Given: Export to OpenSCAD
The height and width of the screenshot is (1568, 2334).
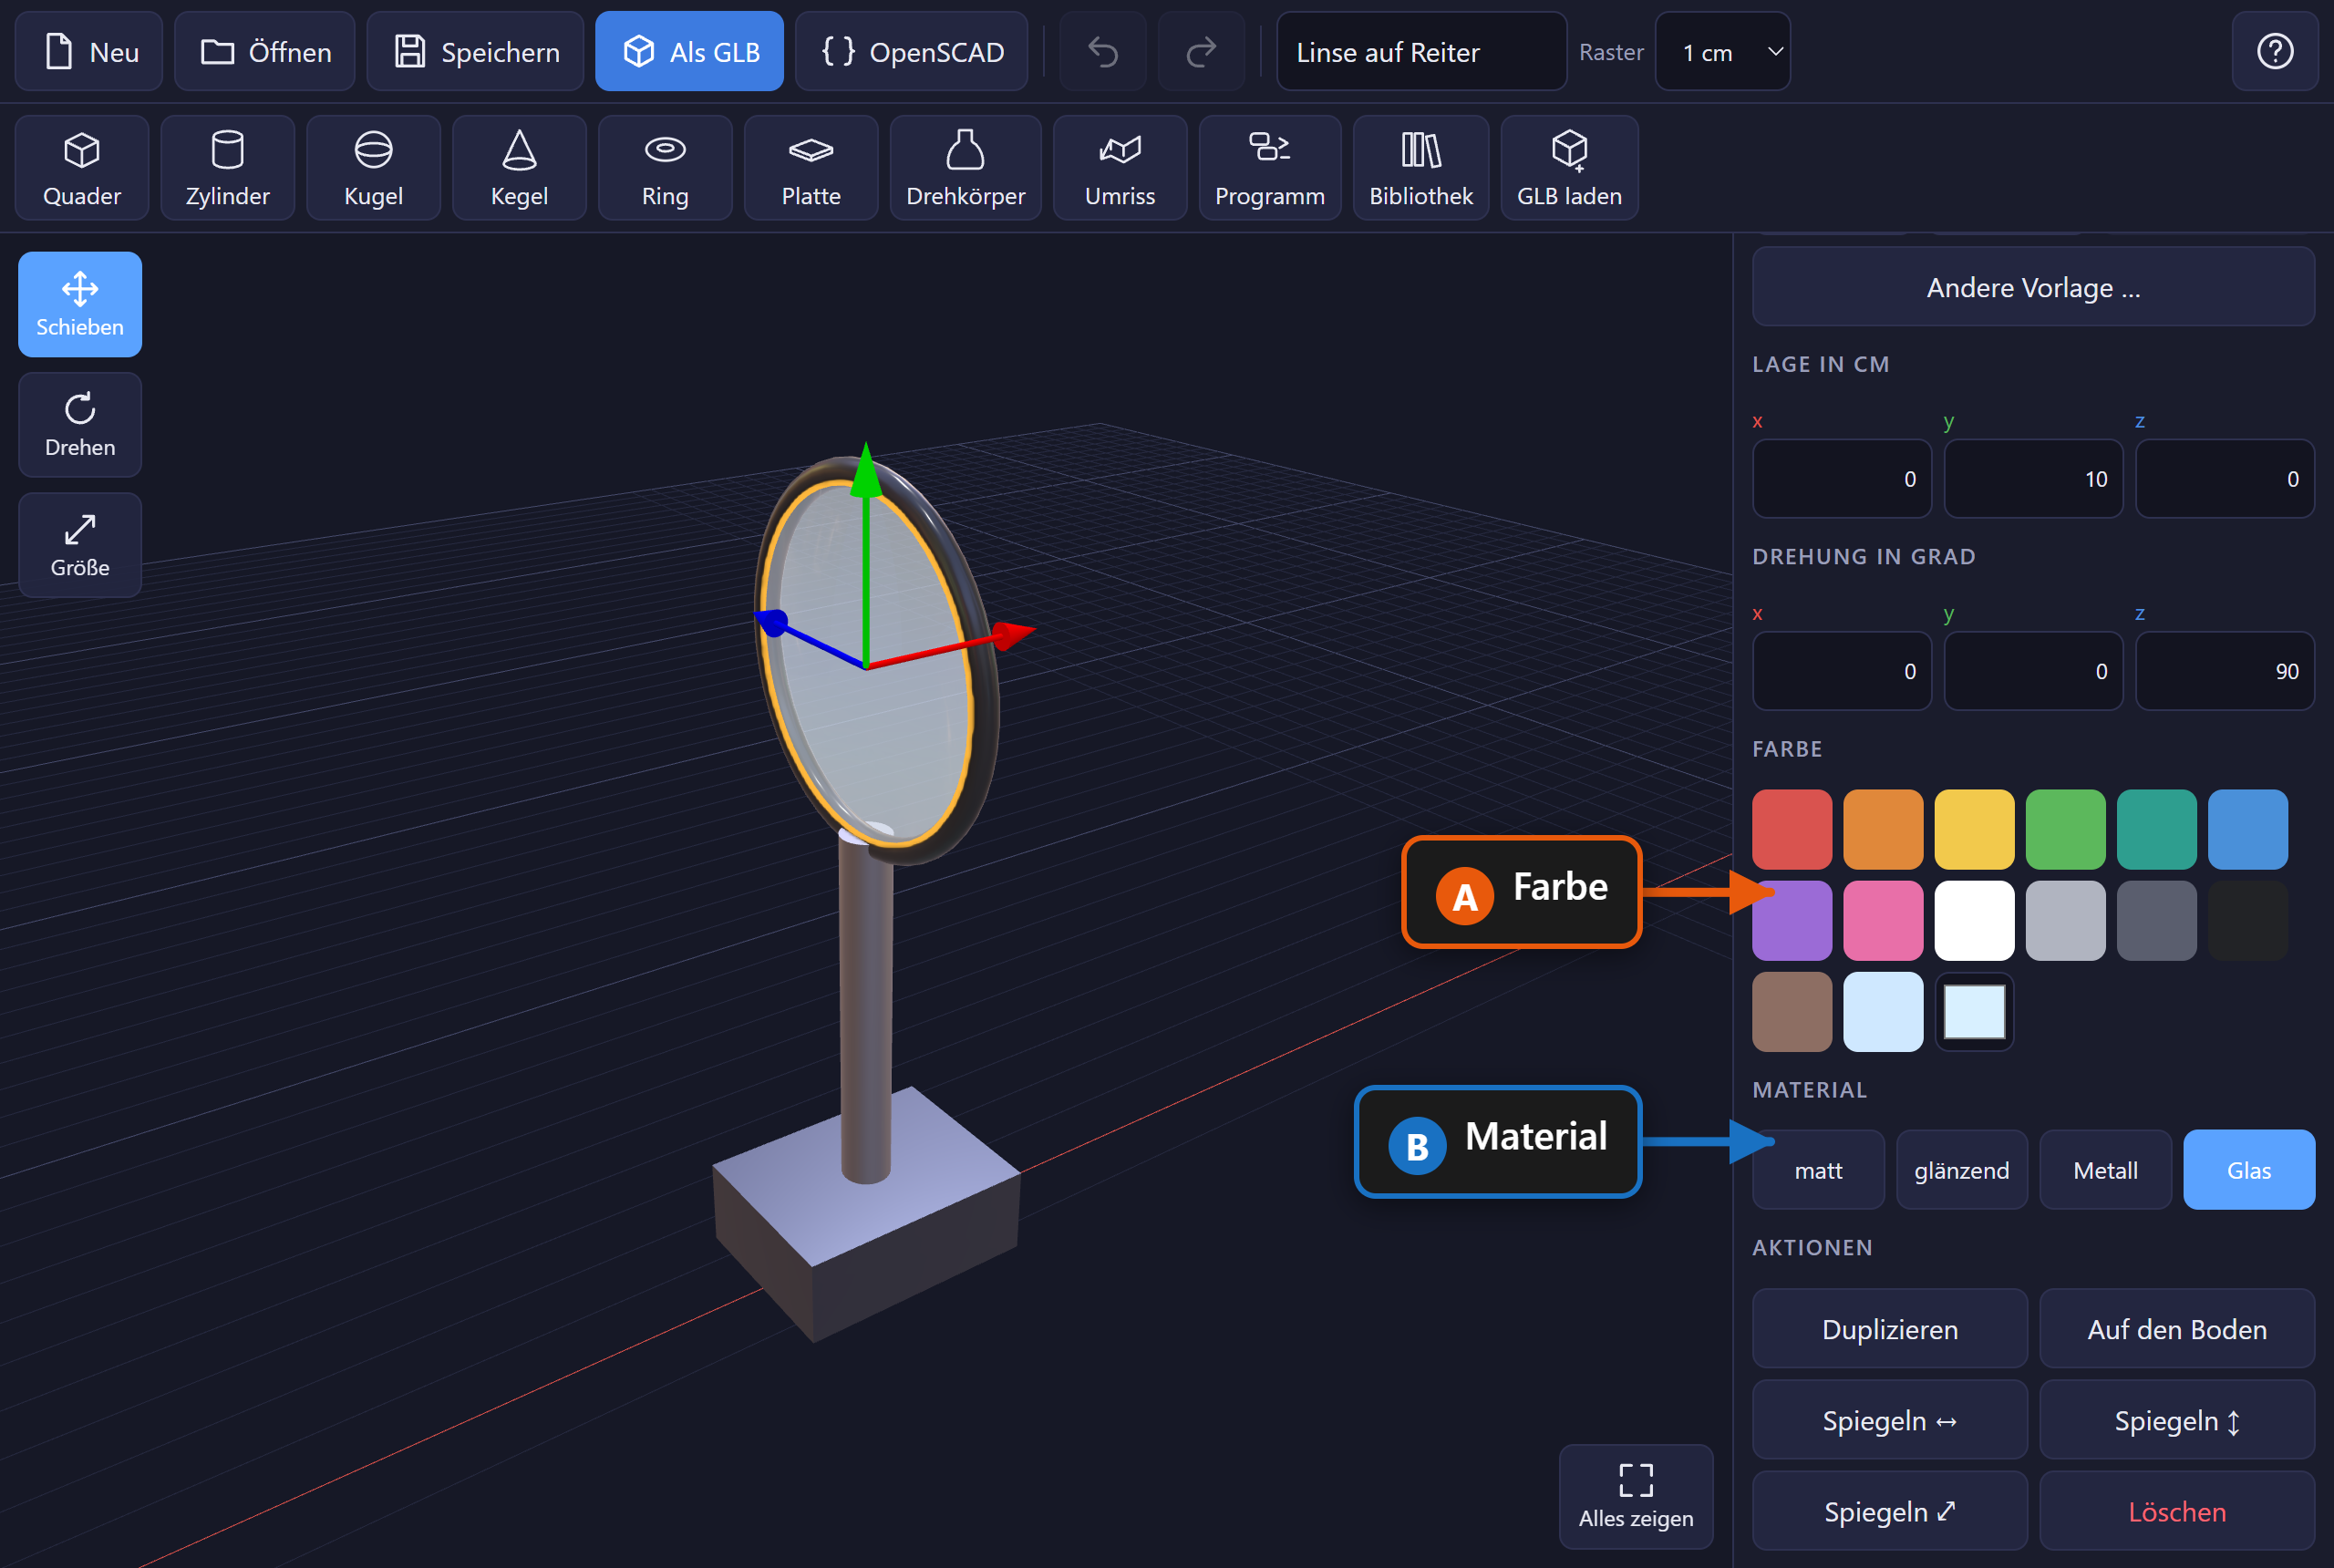Looking at the screenshot, I should 912,52.
